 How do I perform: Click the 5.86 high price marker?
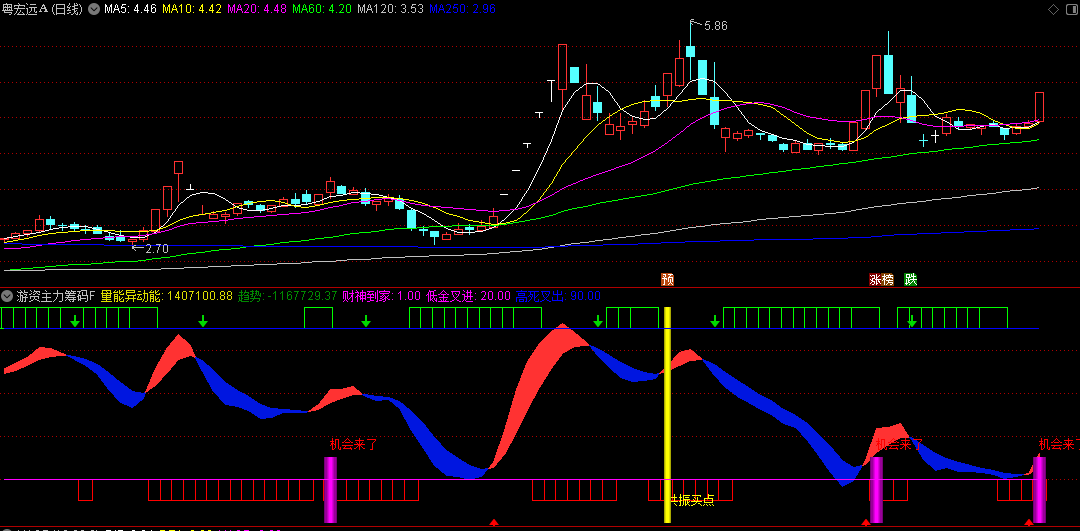[714, 26]
